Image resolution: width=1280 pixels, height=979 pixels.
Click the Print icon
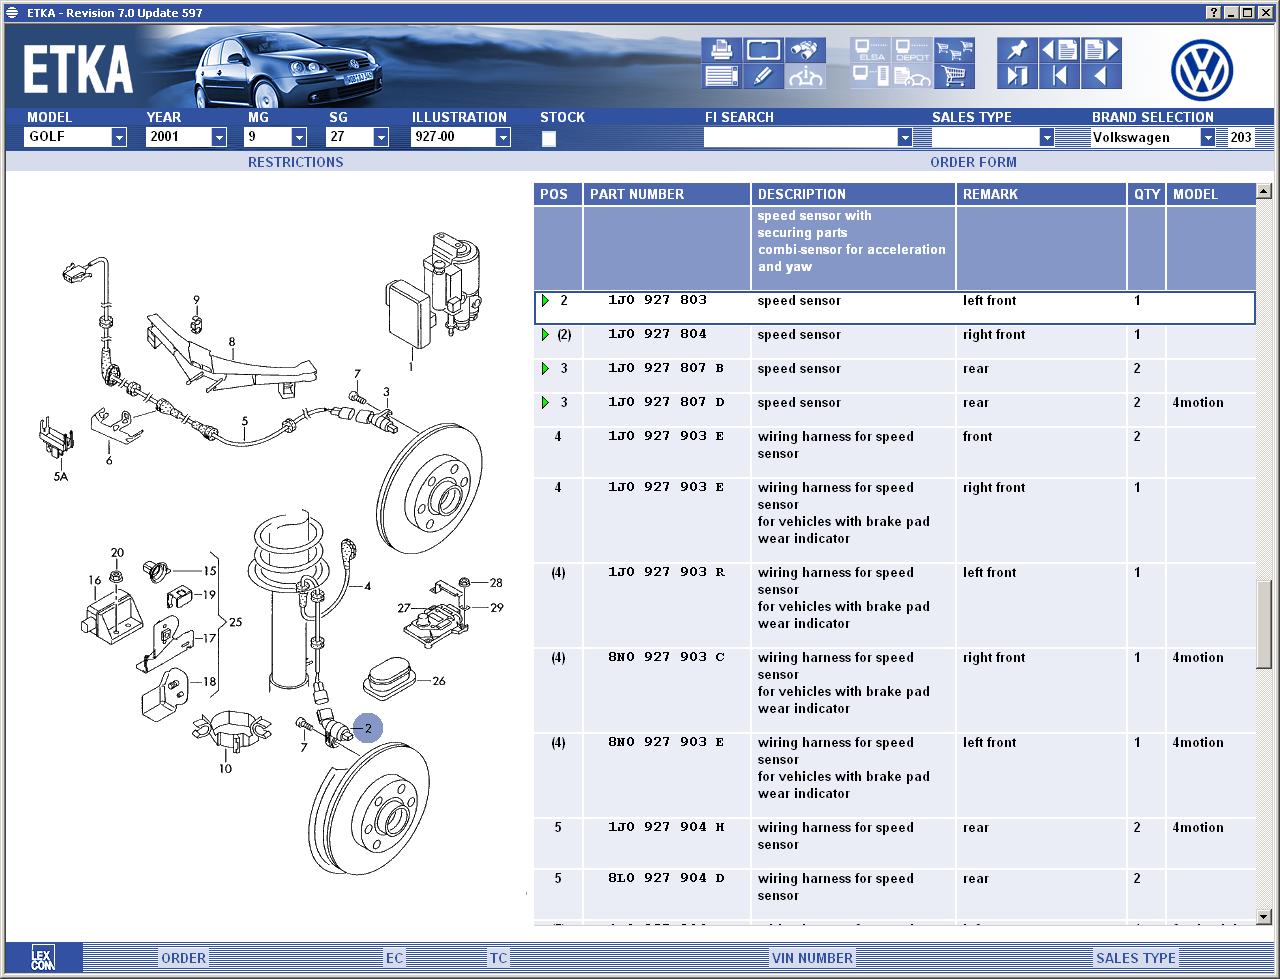click(721, 50)
